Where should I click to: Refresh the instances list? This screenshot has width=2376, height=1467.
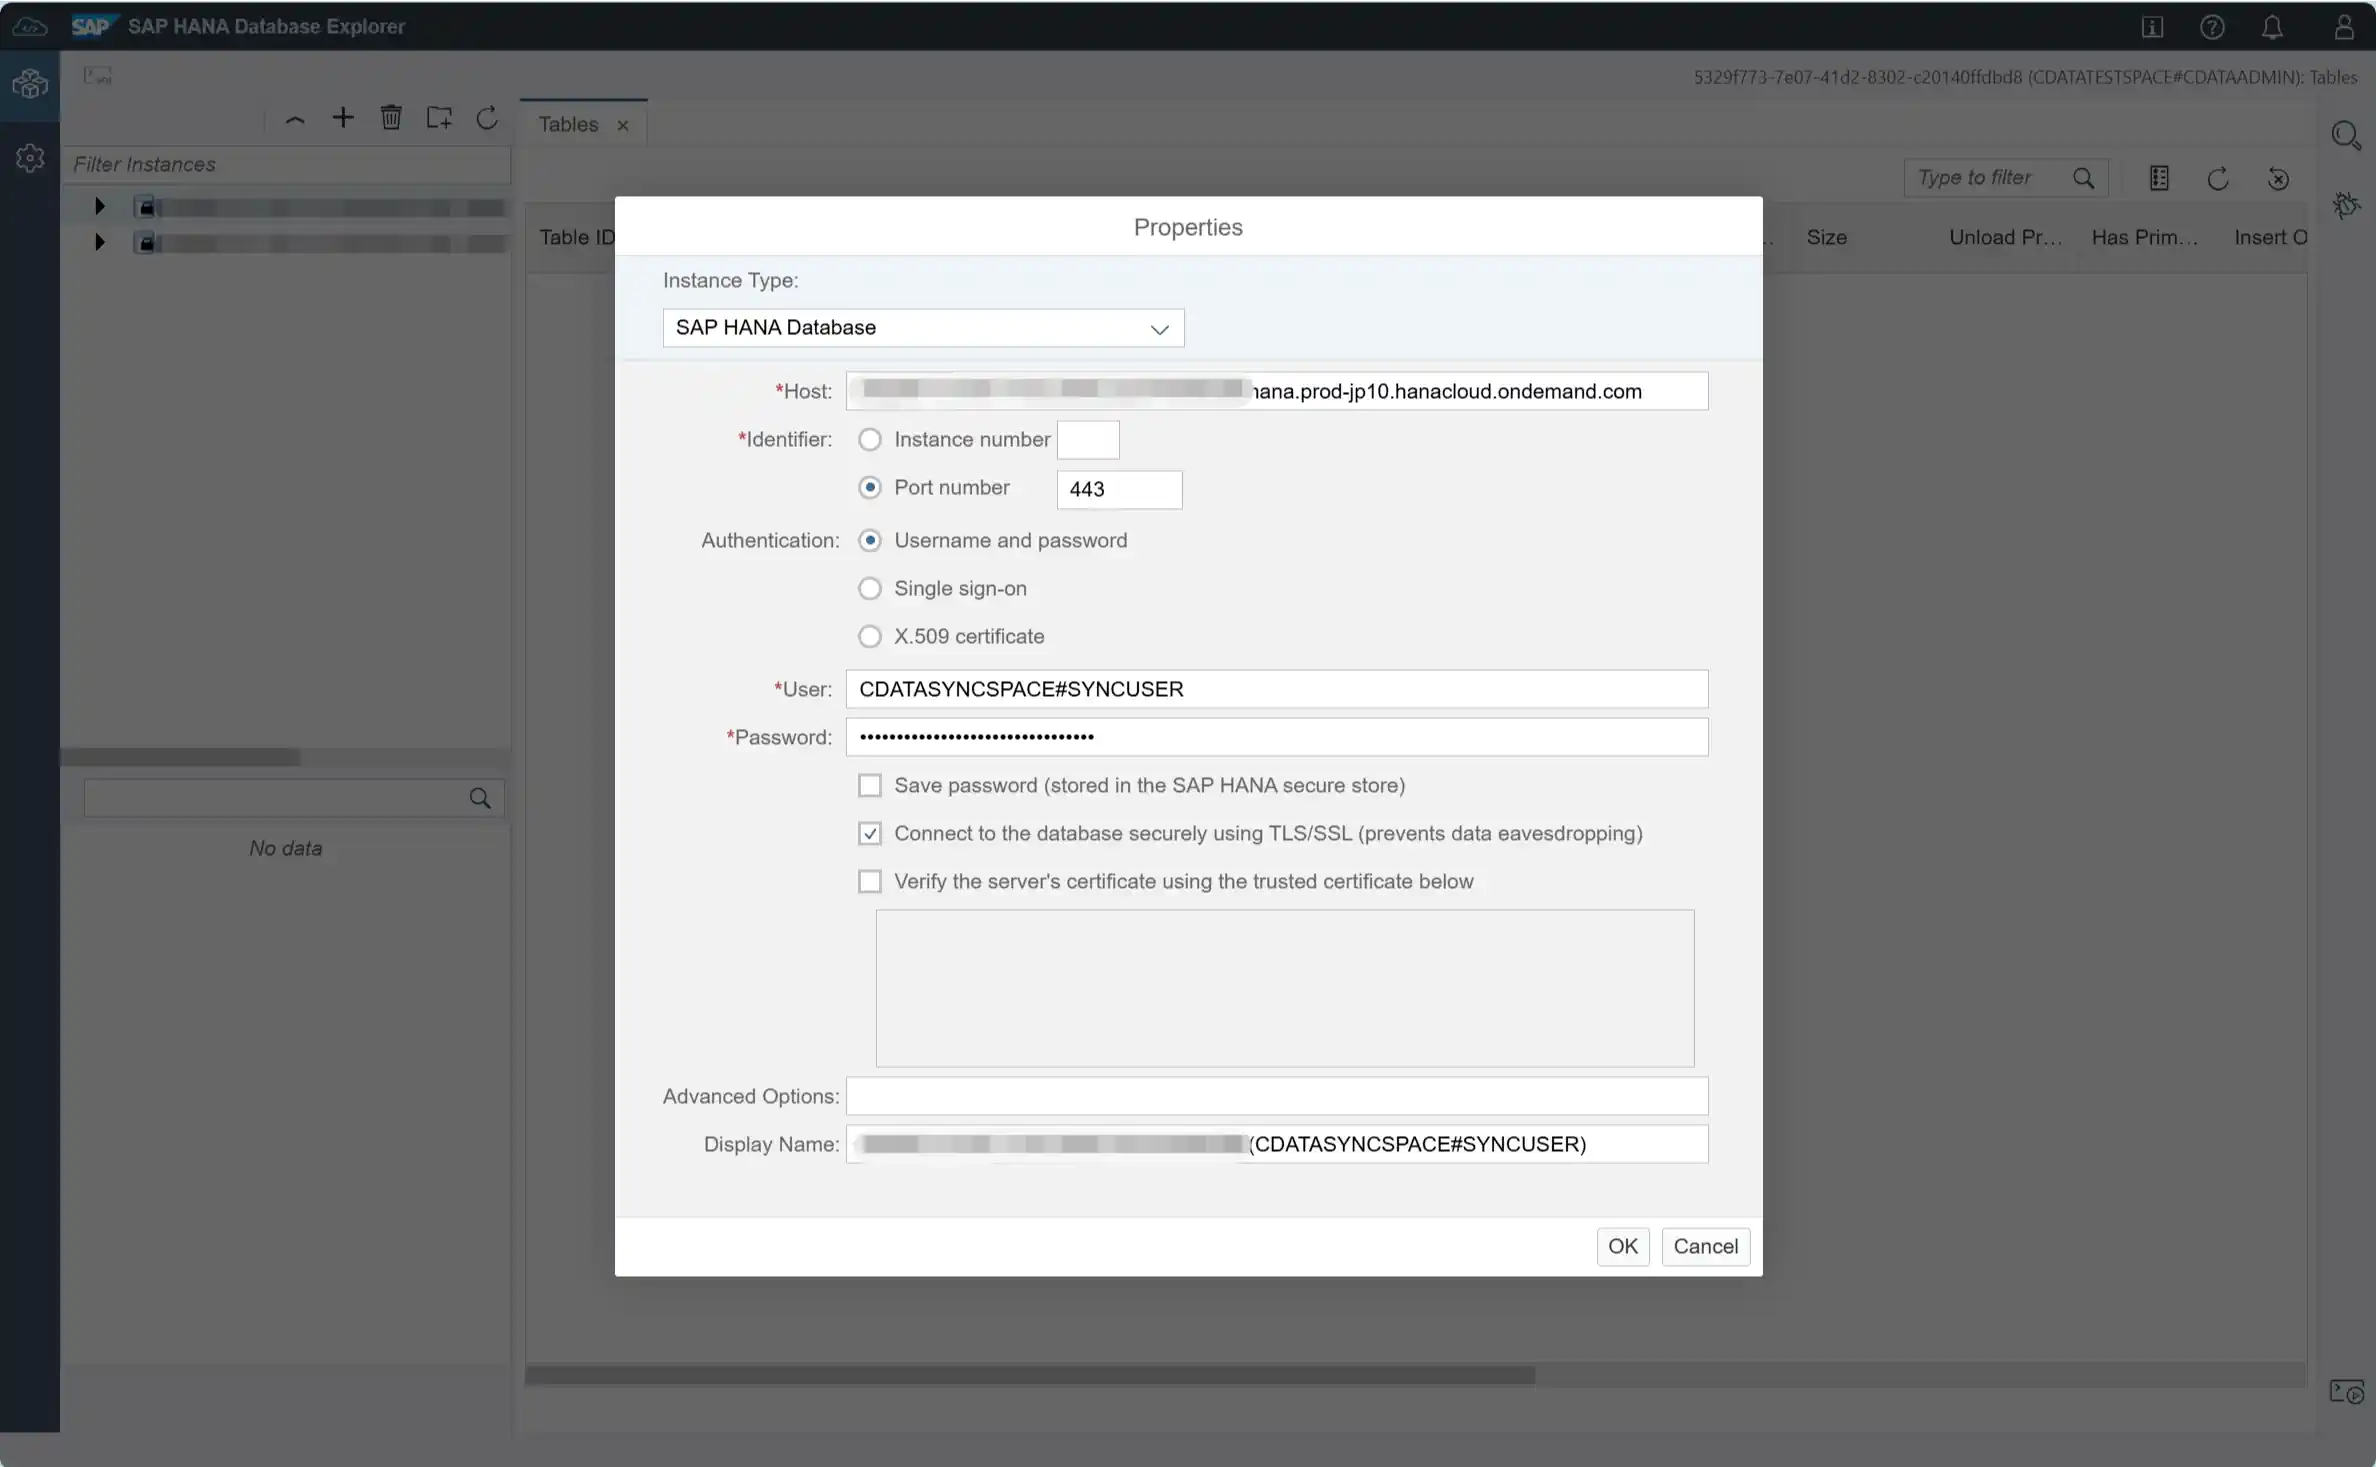488,118
